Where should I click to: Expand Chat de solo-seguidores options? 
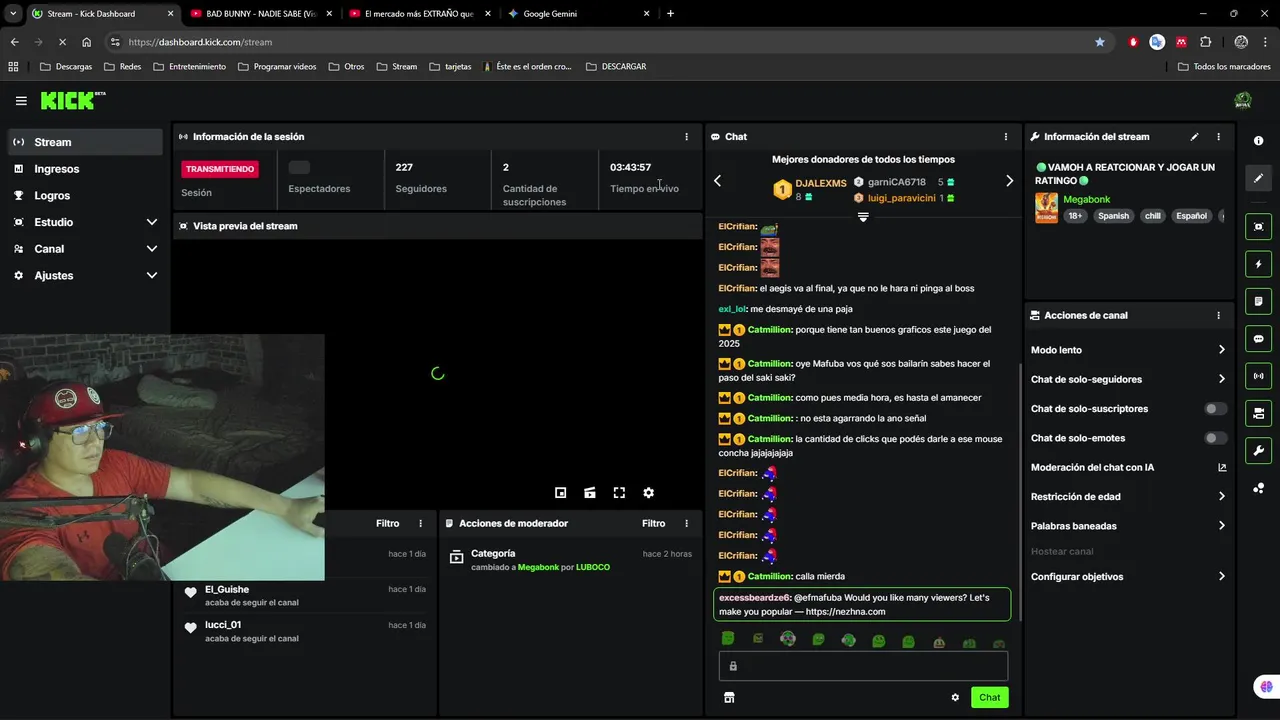[1128, 379]
